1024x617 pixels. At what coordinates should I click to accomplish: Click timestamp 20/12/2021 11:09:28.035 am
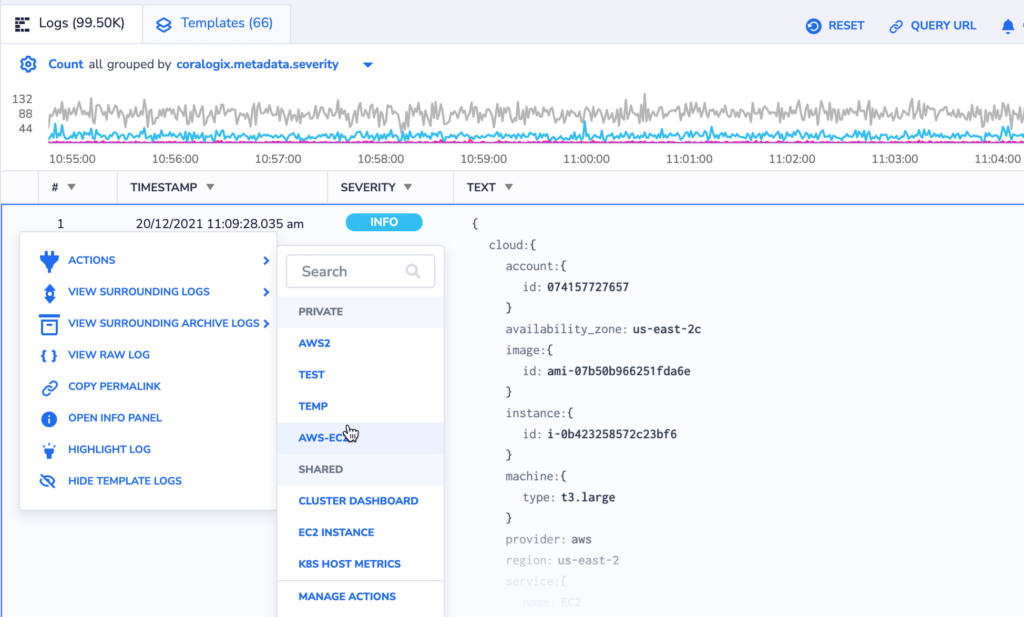pyautogui.click(x=219, y=224)
